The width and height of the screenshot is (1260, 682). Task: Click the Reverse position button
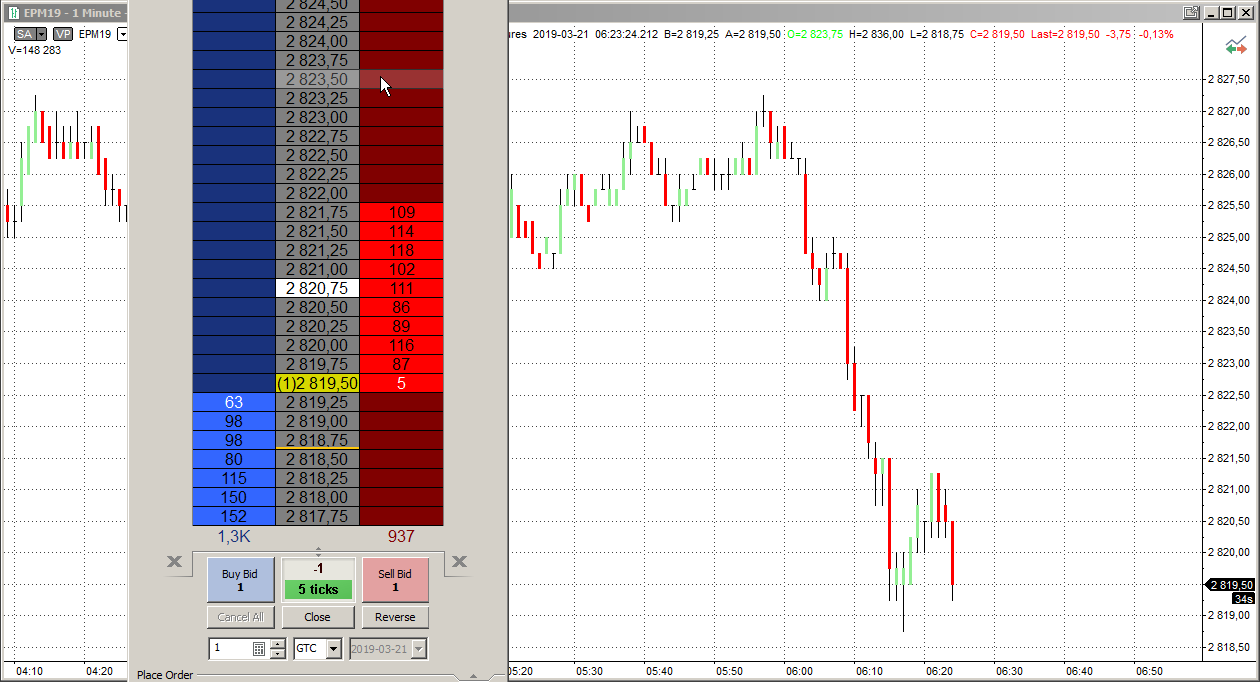pyautogui.click(x=395, y=617)
